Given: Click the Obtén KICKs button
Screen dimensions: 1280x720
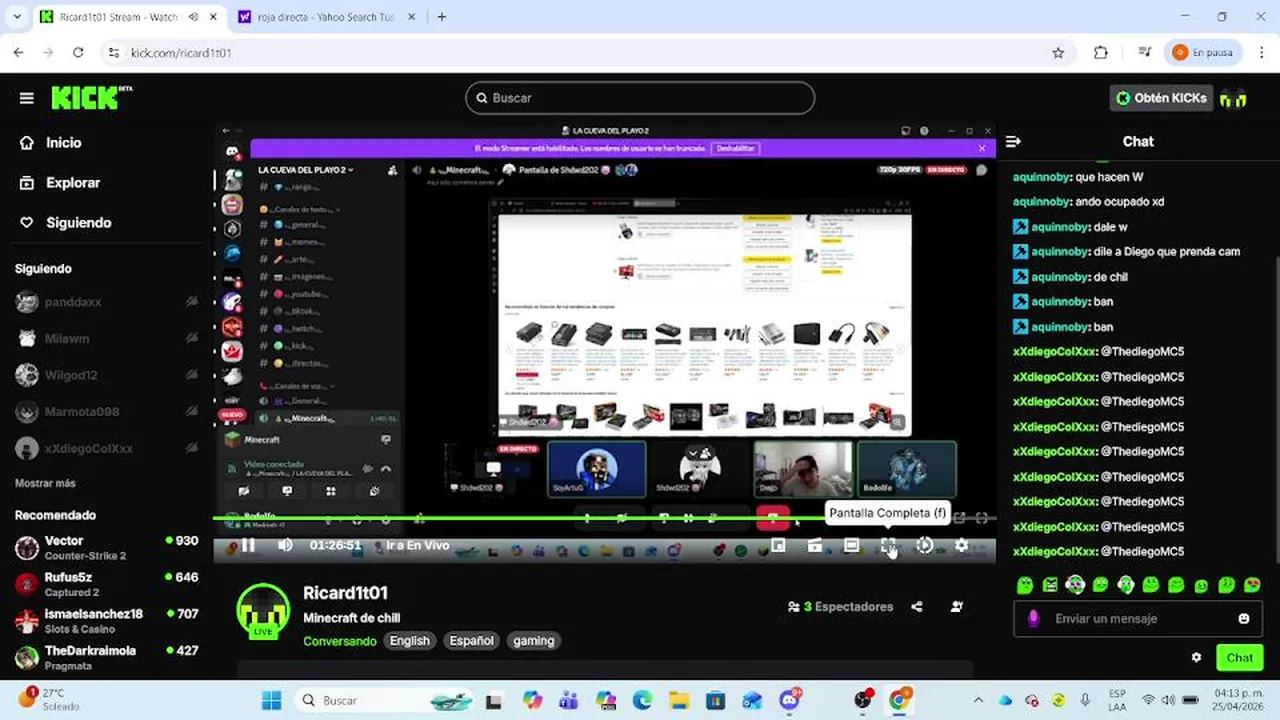Looking at the screenshot, I should (x=1161, y=98).
